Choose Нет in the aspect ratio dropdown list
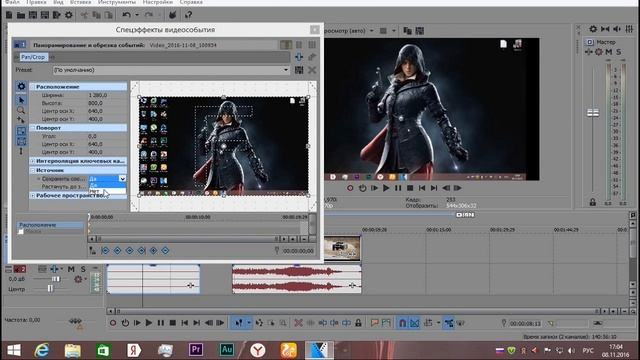Viewport: 640px width, 360px height. point(107,191)
